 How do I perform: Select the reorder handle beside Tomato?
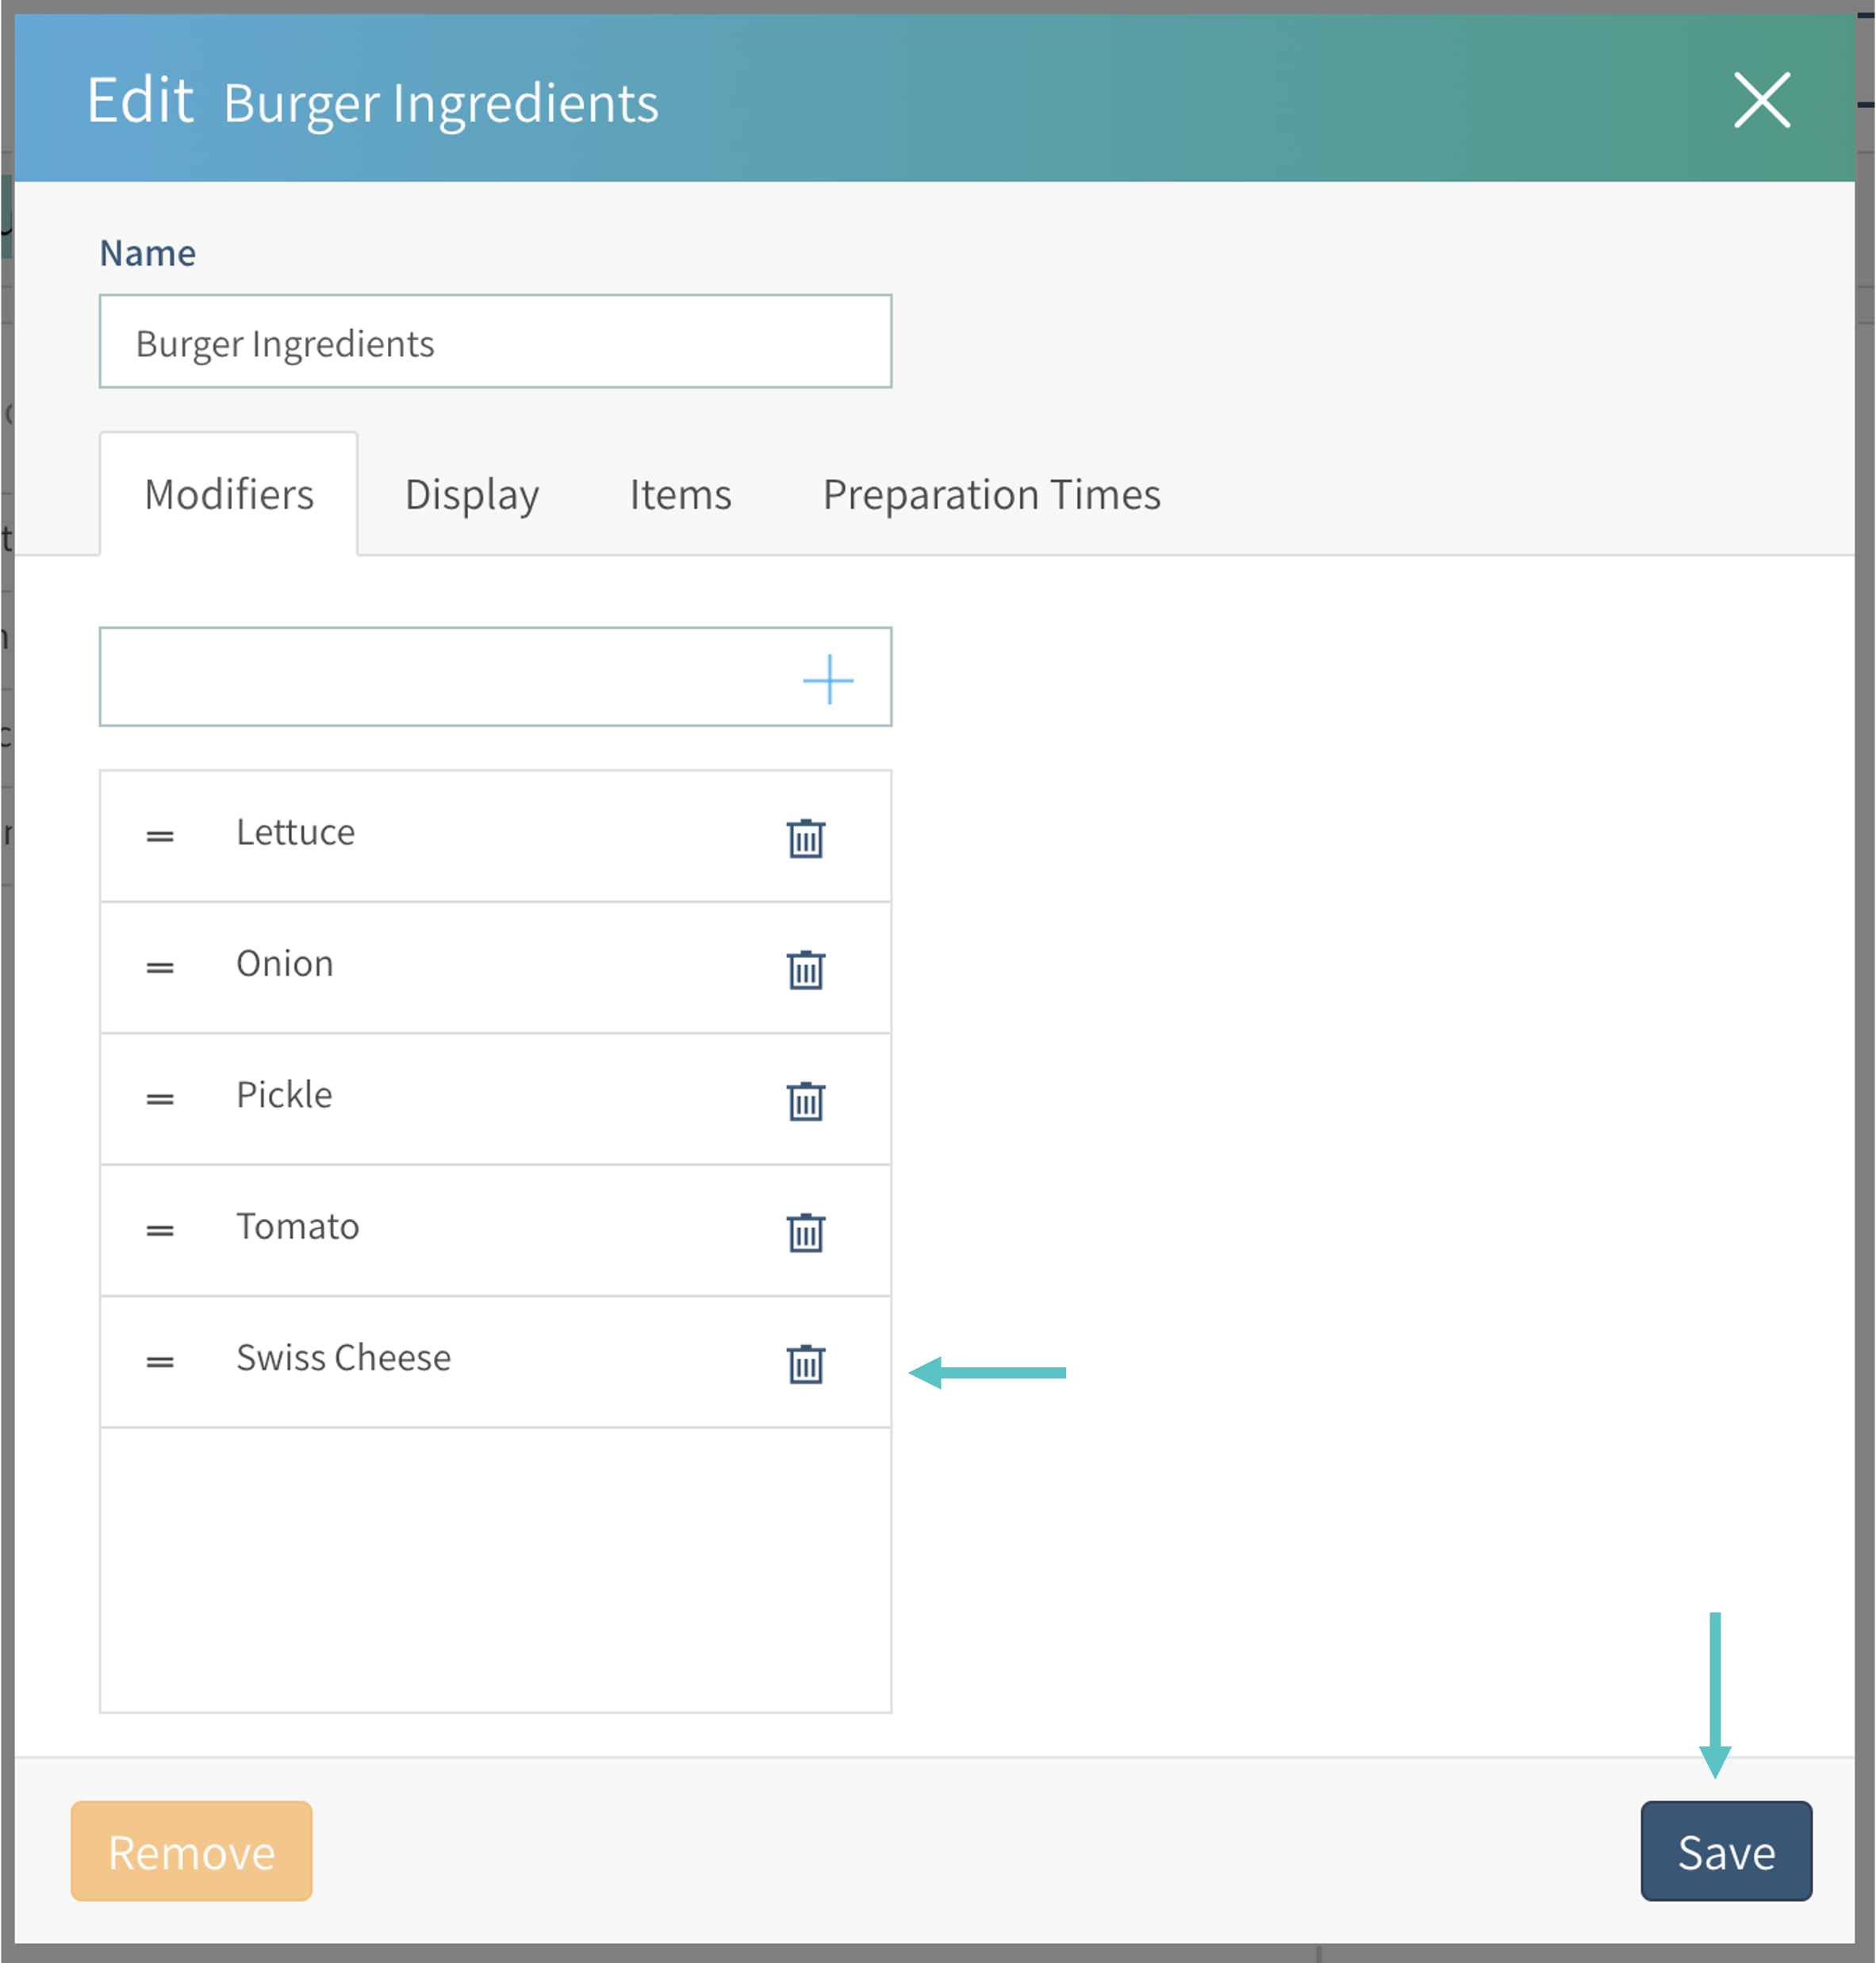pyautogui.click(x=160, y=1230)
